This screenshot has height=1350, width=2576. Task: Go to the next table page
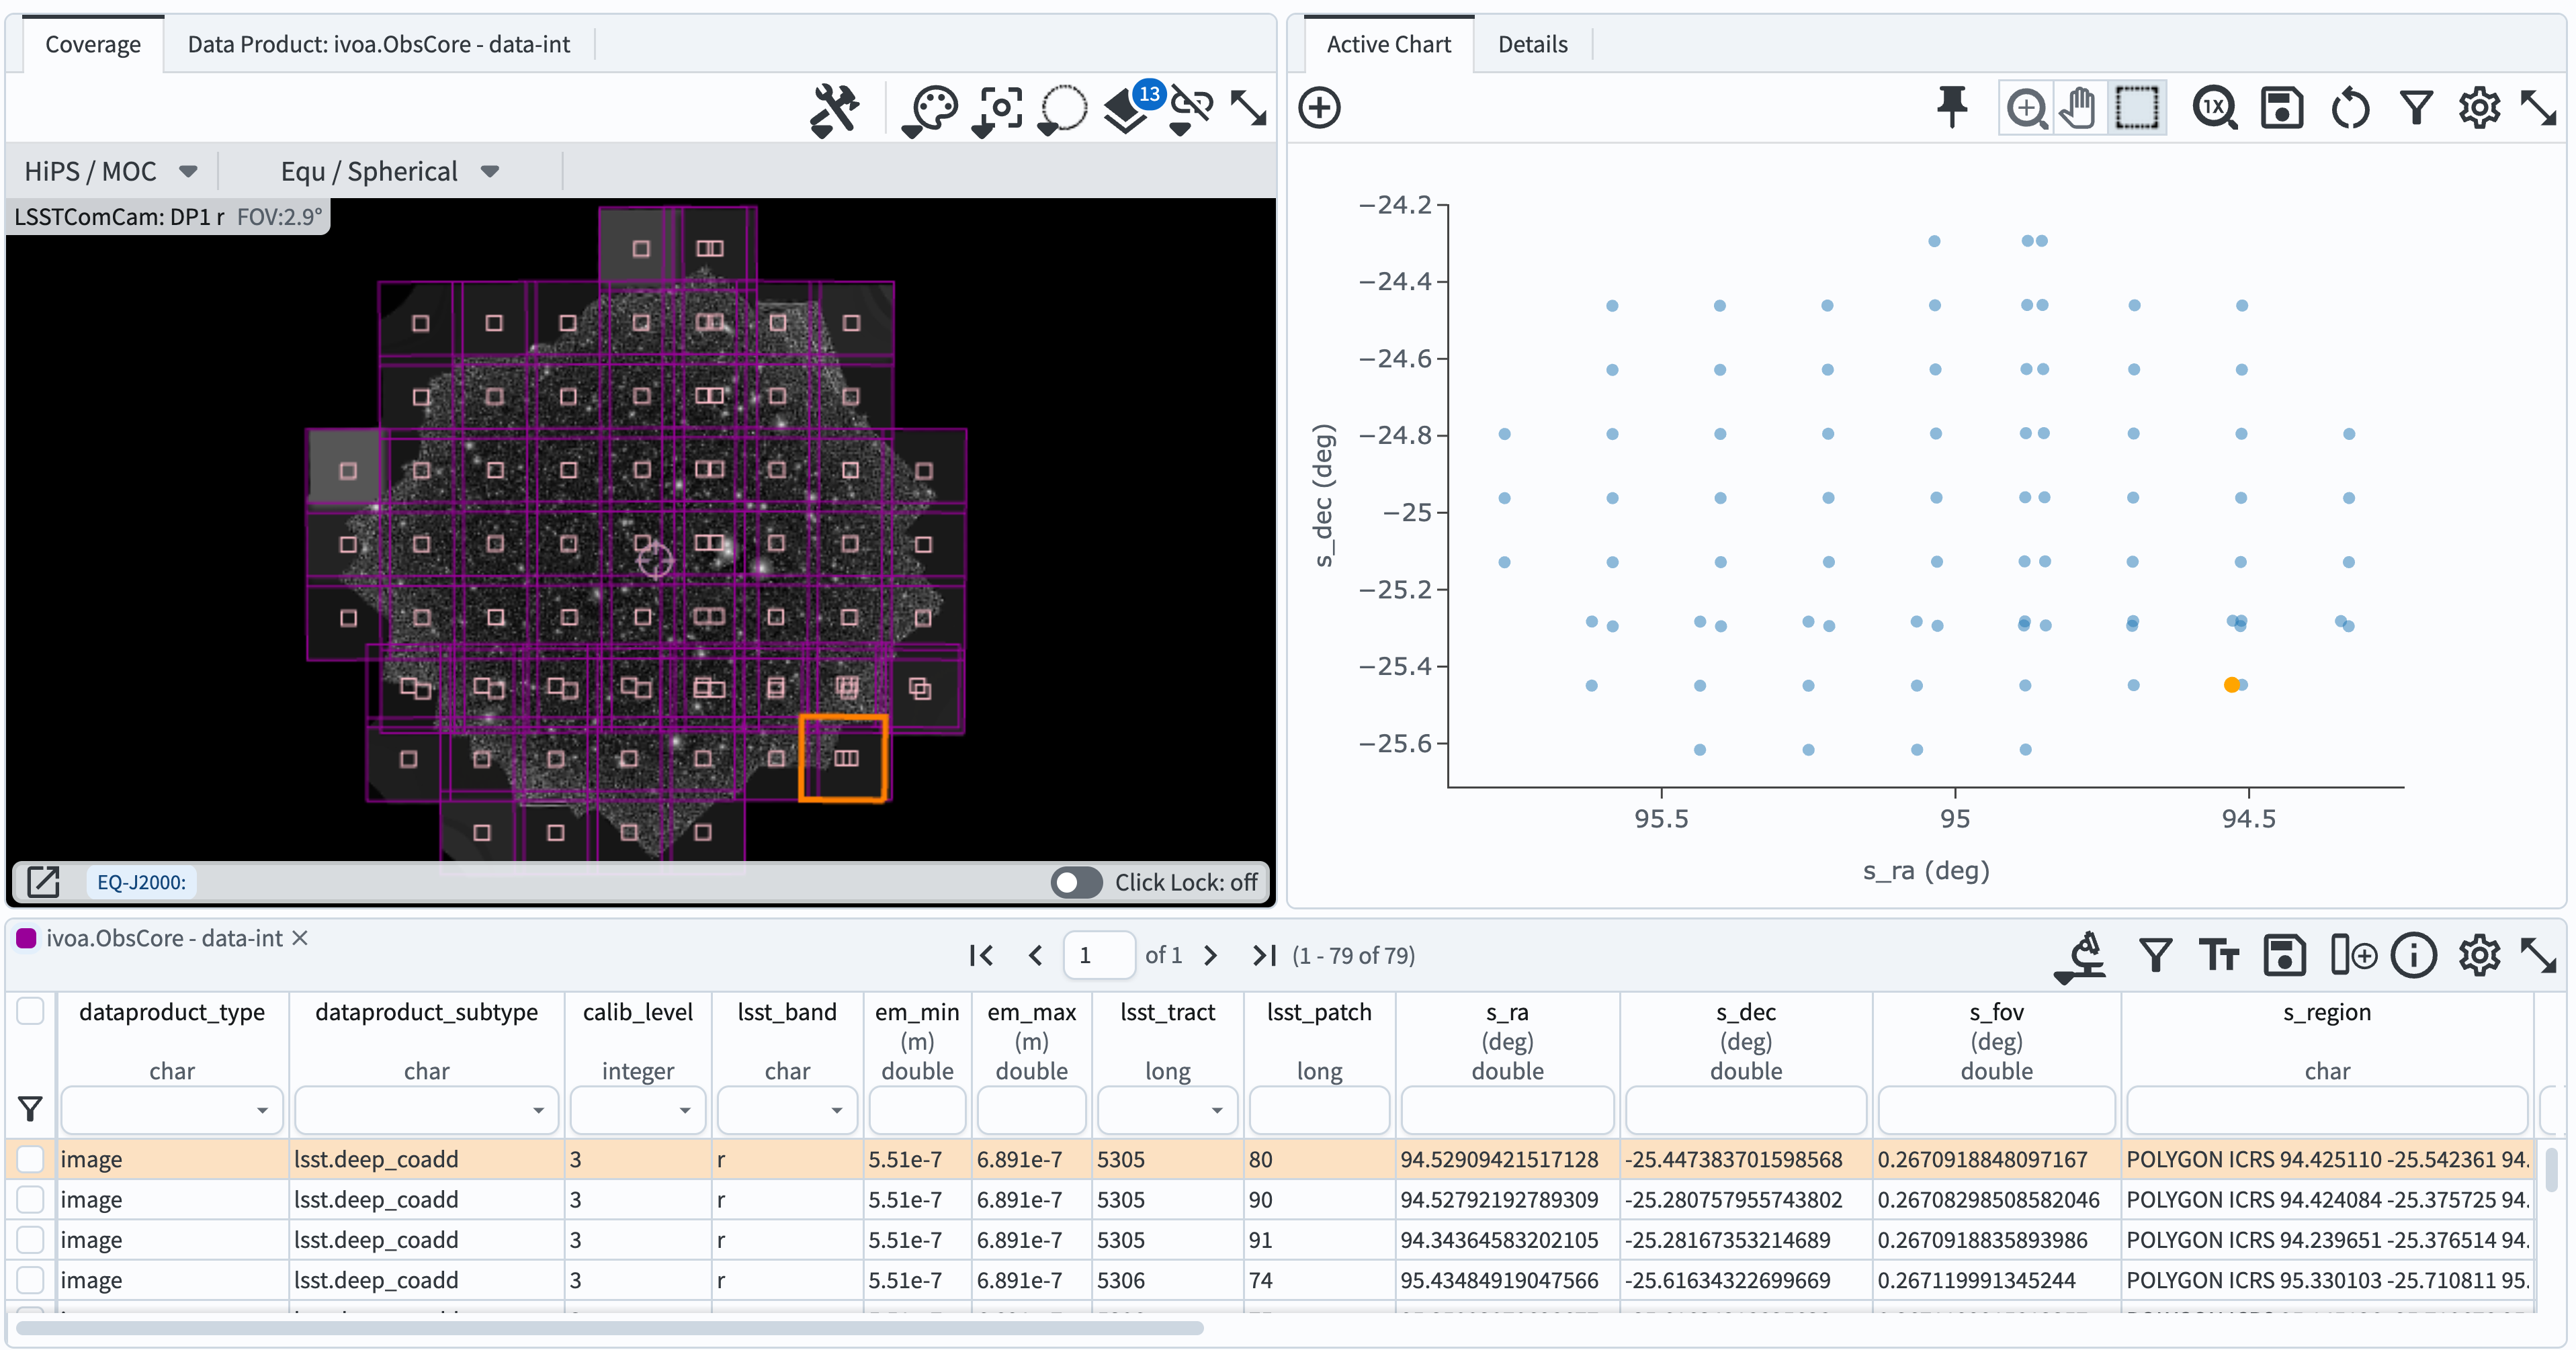pos(1210,955)
